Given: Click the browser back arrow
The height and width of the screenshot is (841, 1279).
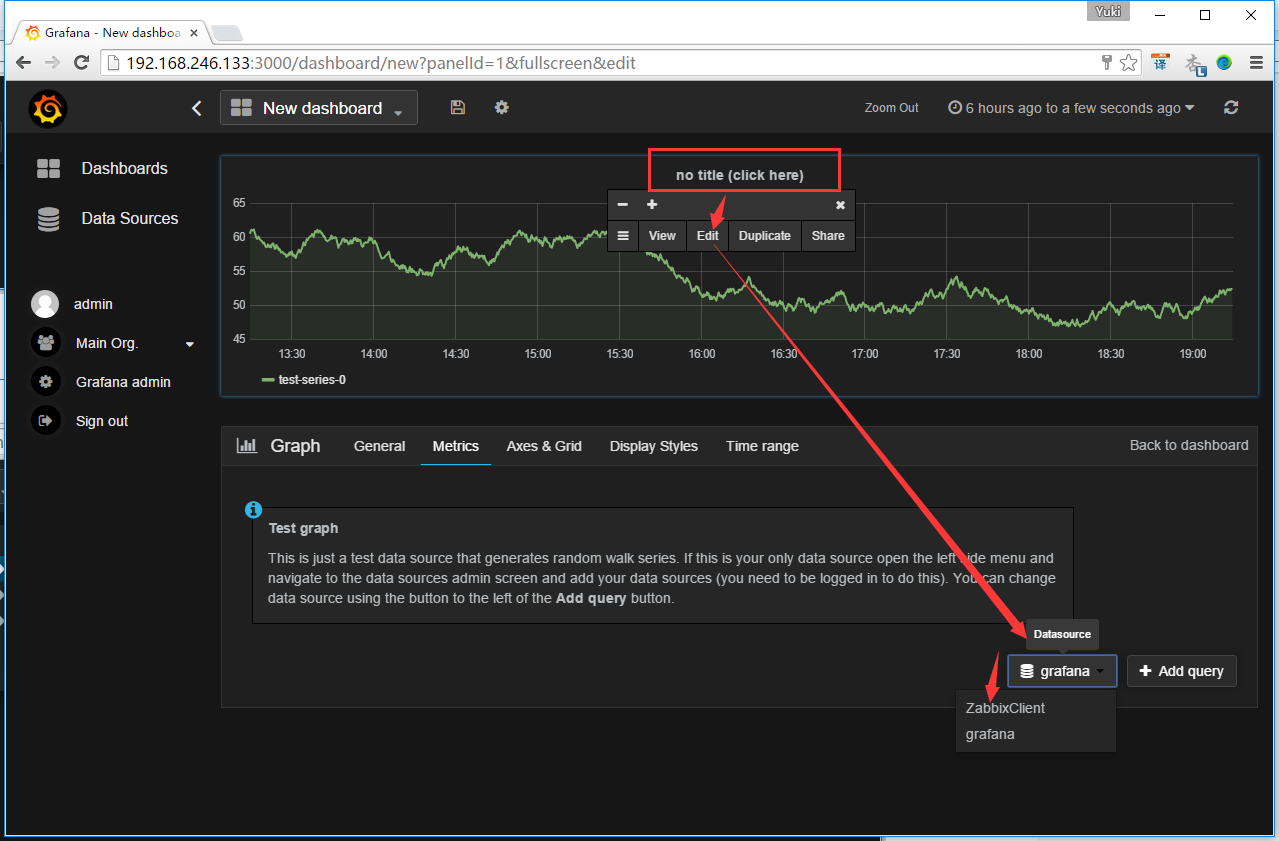Looking at the screenshot, I should click(x=24, y=63).
